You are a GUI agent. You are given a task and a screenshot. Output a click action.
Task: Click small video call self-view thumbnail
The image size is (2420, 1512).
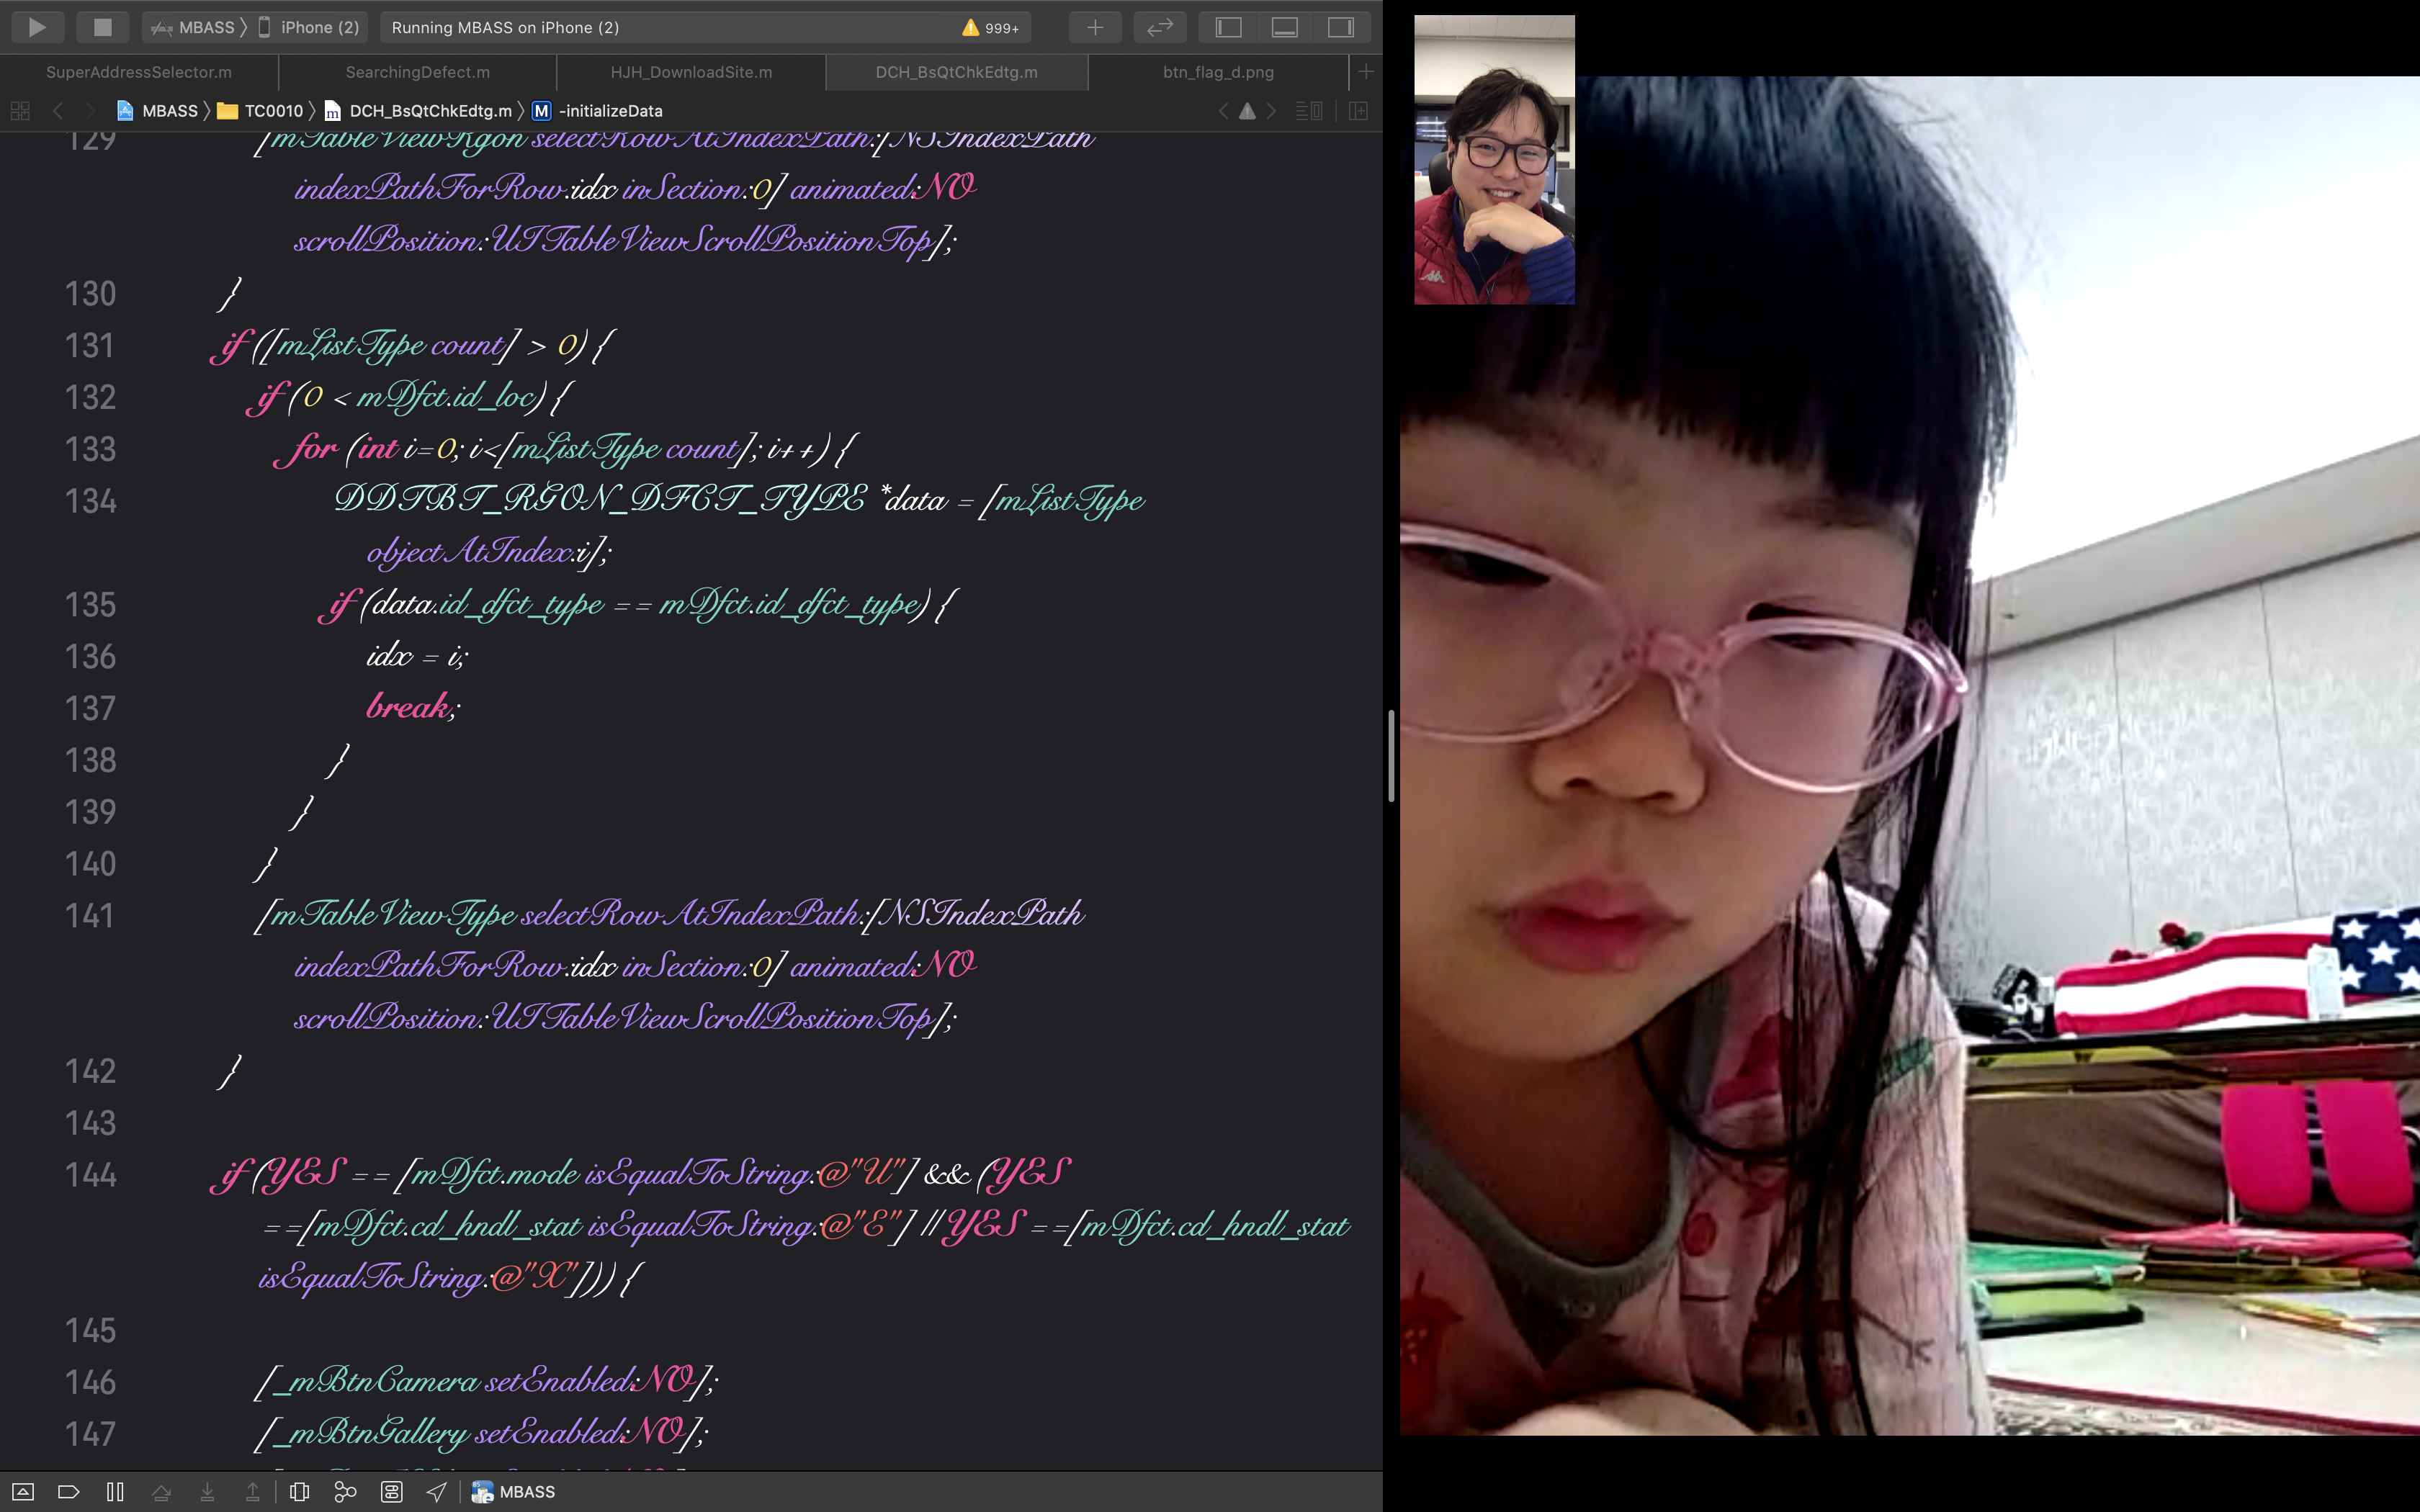[x=1494, y=160]
